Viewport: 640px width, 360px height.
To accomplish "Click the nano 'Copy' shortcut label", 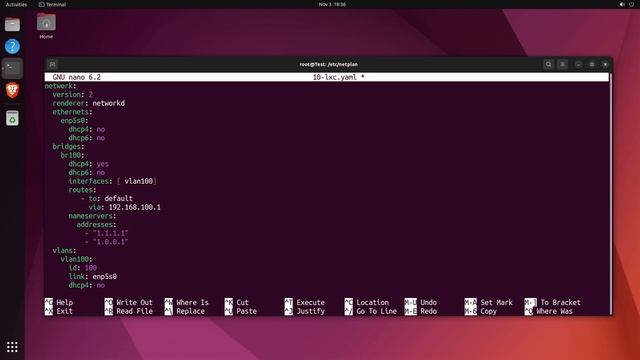I will pyautogui.click(x=488, y=311).
